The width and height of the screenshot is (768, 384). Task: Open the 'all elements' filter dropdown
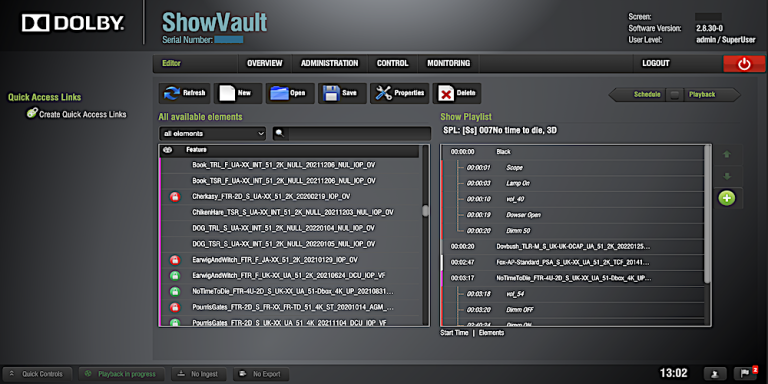click(213, 133)
